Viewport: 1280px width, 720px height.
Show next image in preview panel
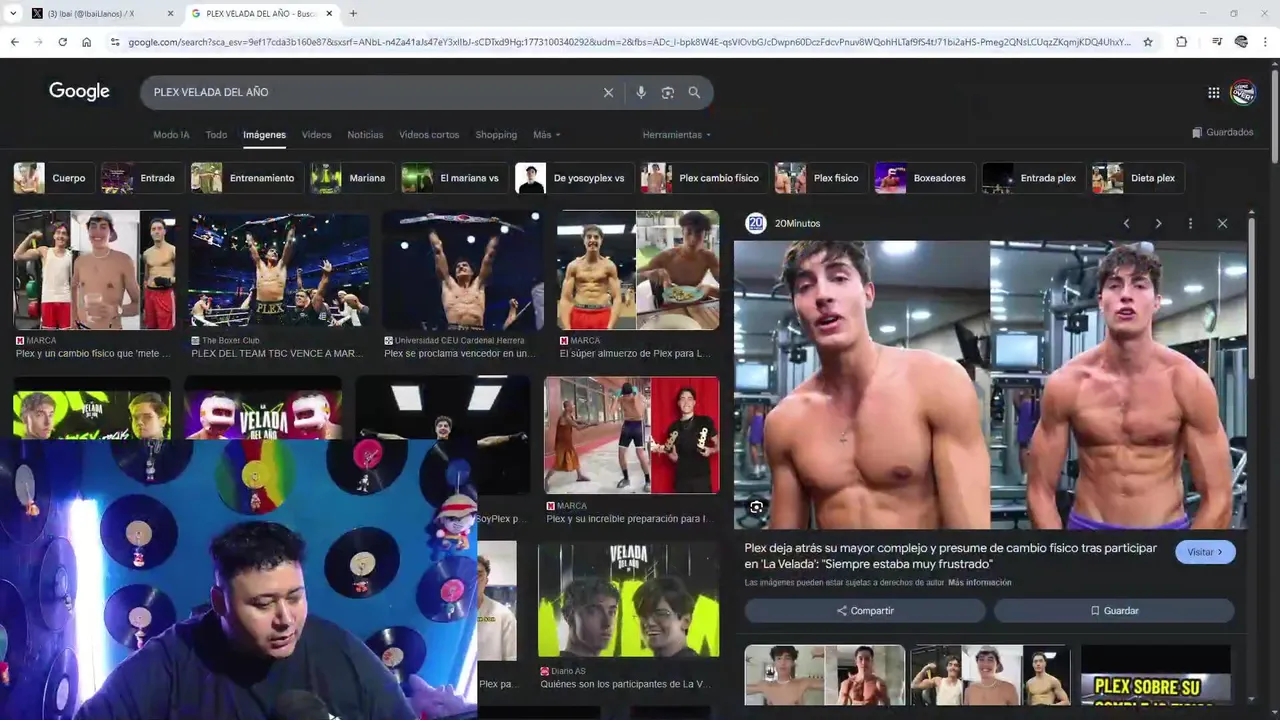coord(1158,223)
